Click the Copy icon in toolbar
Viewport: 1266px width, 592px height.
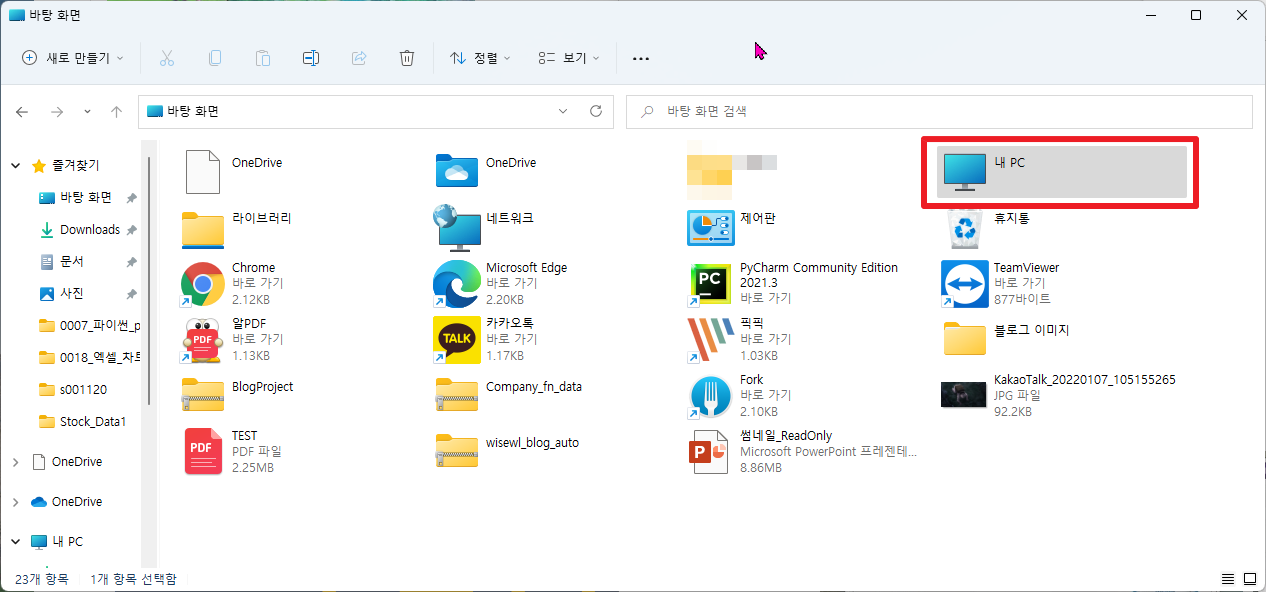pos(215,58)
